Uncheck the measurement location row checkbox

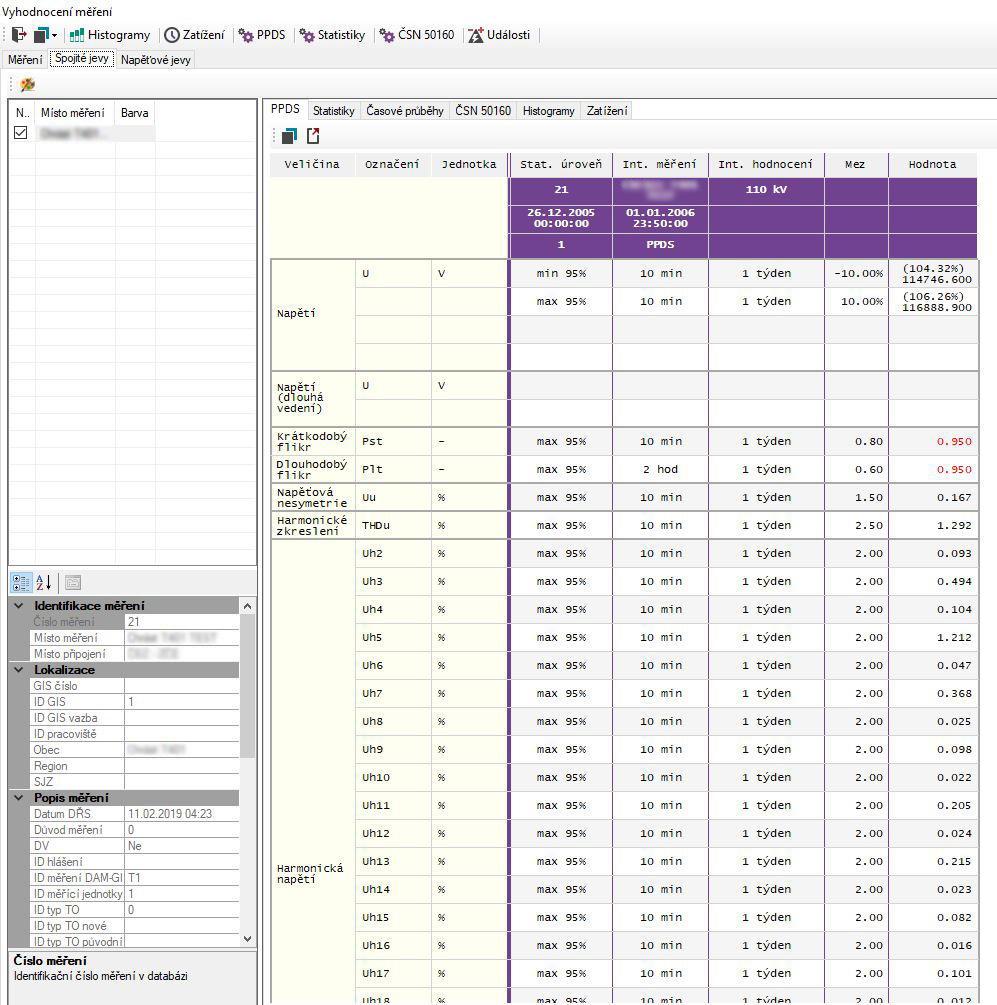(x=21, y=132)
